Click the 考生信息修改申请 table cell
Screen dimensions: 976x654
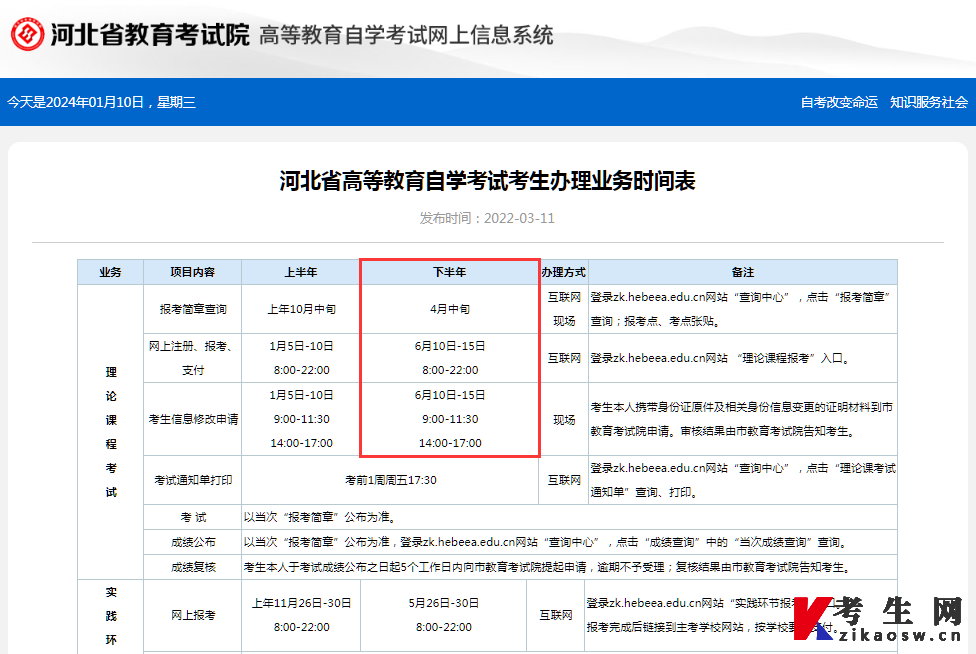pos(192,419)
